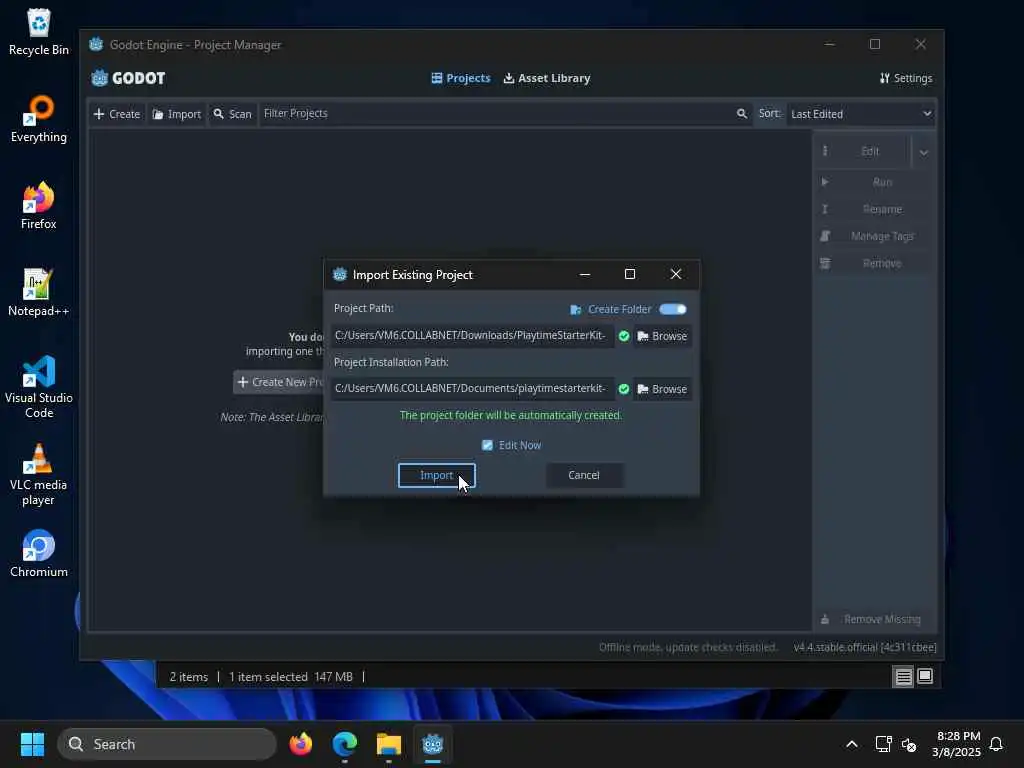Screen dimensions: 1024x768
Task: Click the network icon in system tray
Action: pyautogui.click(x=883, y=744)
